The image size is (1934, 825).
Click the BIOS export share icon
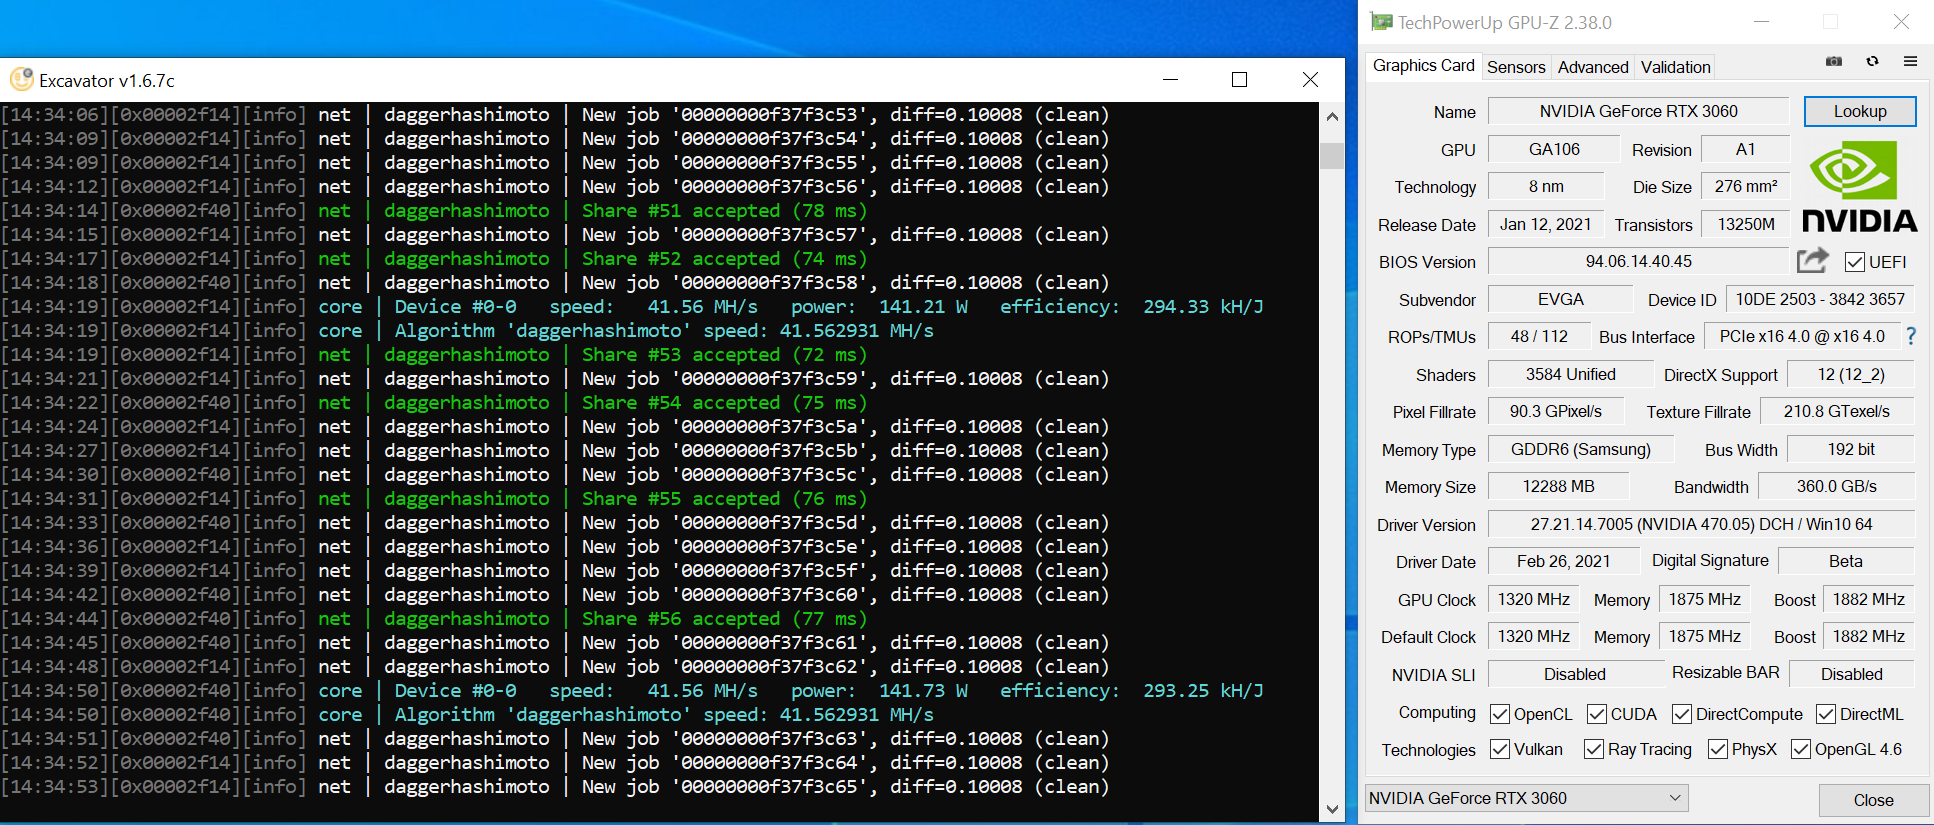click(x=1812, y=261)
